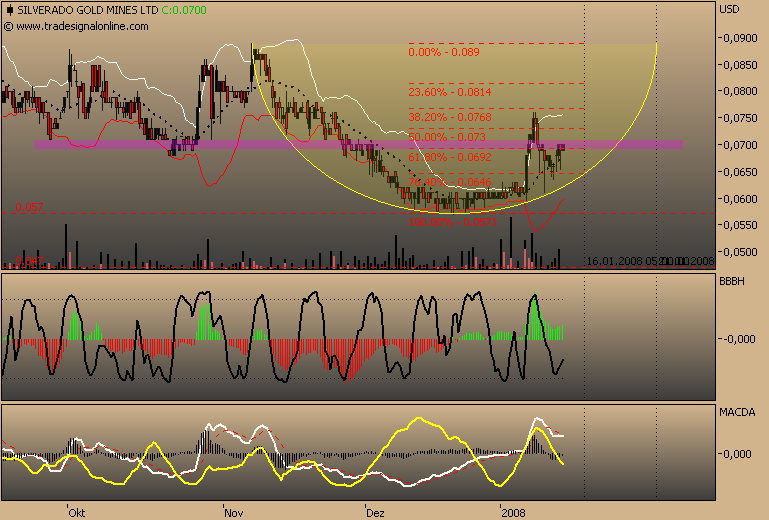Click the 100.00% - 0.0571 Fibonacci label
769x520 pixels.
pos(453,222)
